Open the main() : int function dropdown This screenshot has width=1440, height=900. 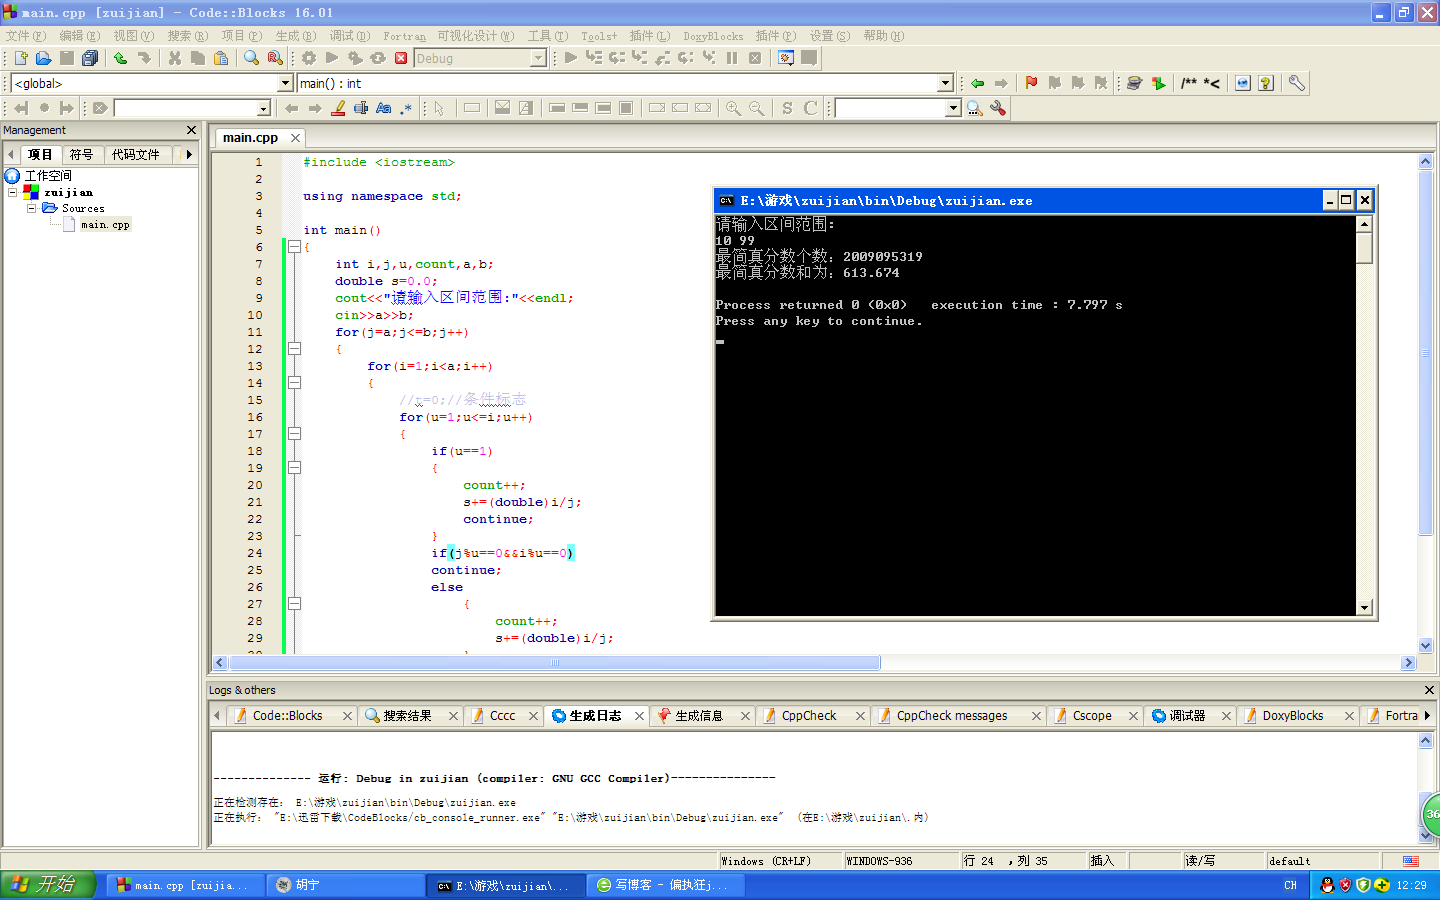coord(945,83)
